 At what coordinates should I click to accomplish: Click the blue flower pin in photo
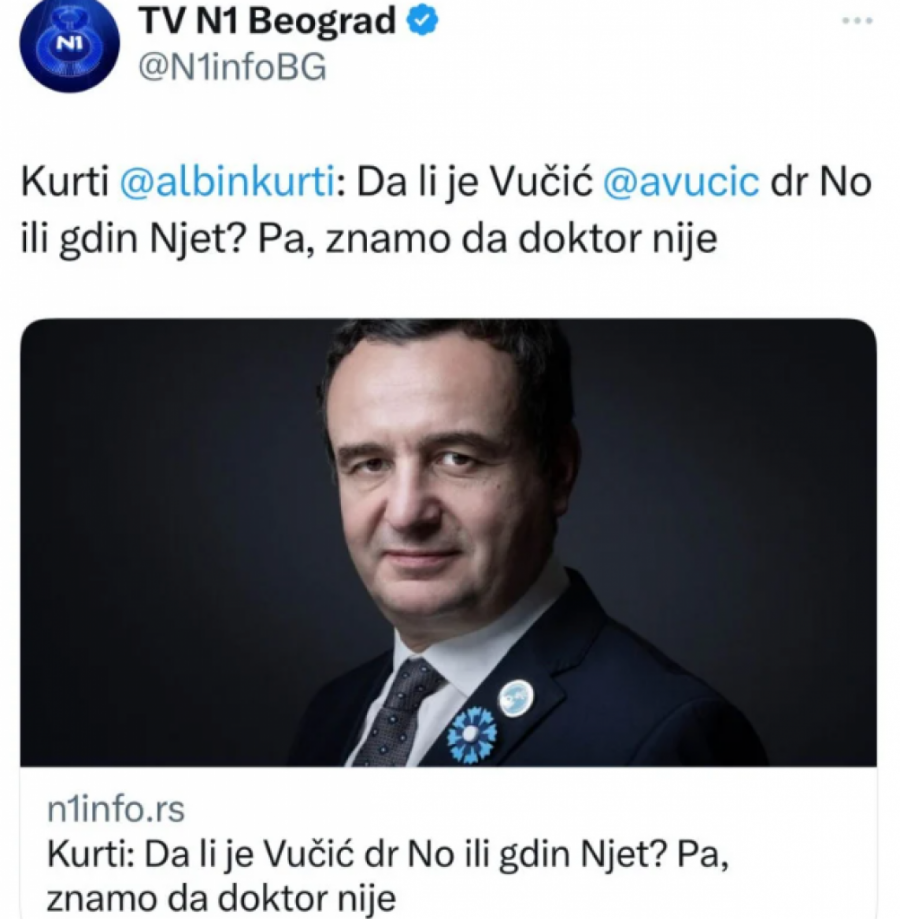click(x=472, y=735)
